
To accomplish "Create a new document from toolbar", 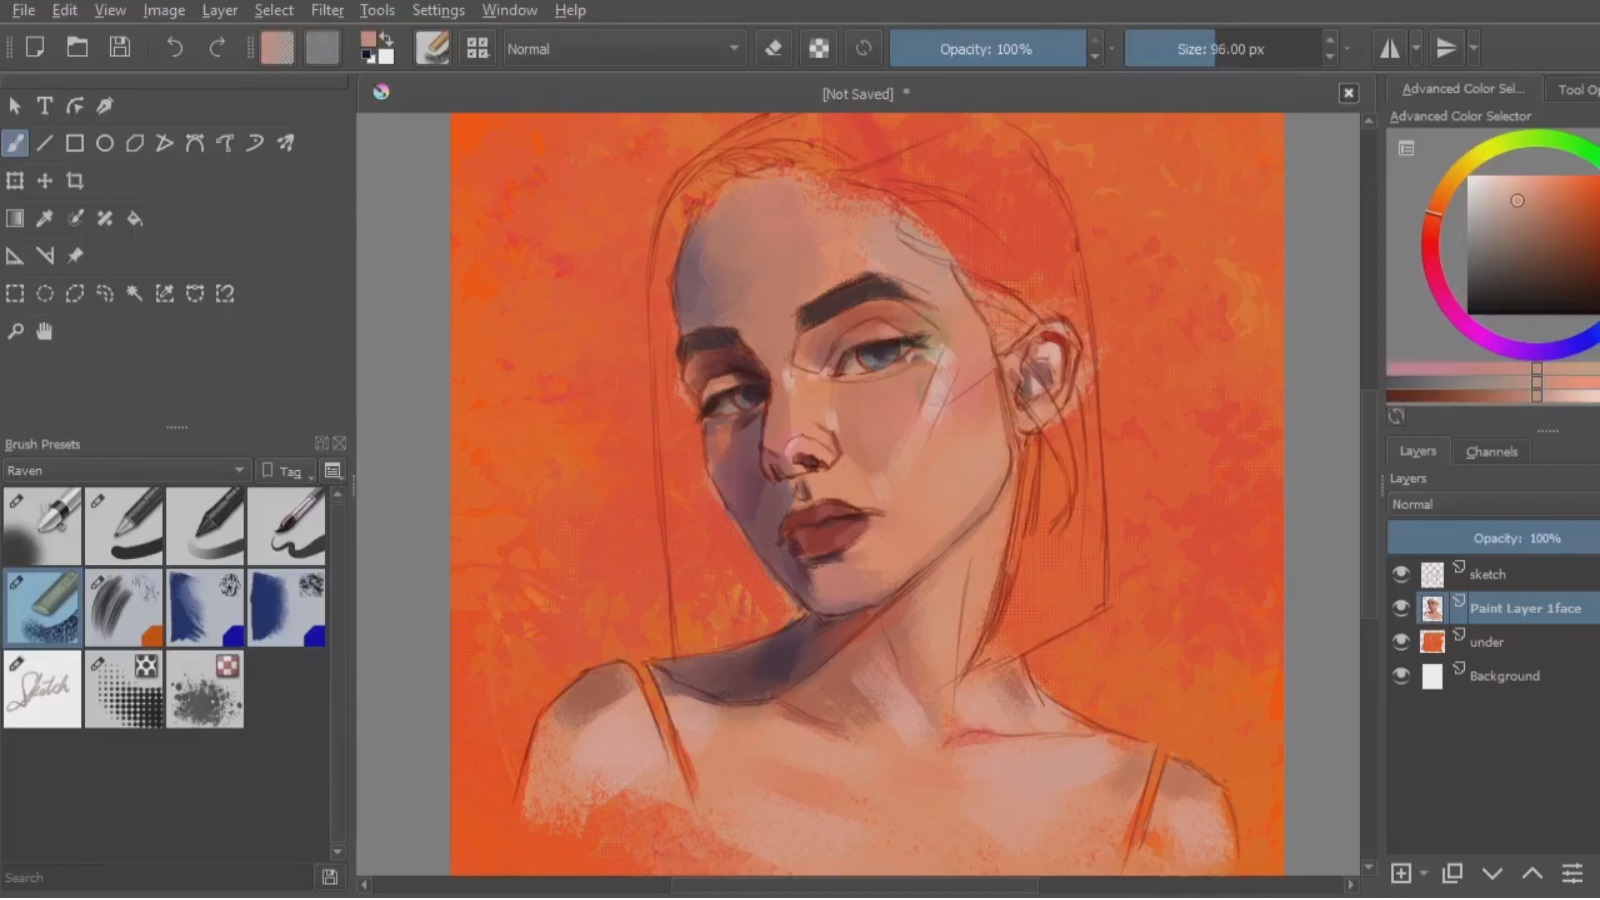I will point(35,47).
